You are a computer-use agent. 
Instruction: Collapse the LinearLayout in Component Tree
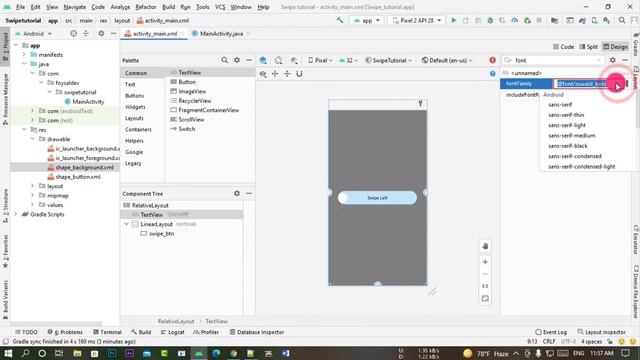click(x=127, y=224)
